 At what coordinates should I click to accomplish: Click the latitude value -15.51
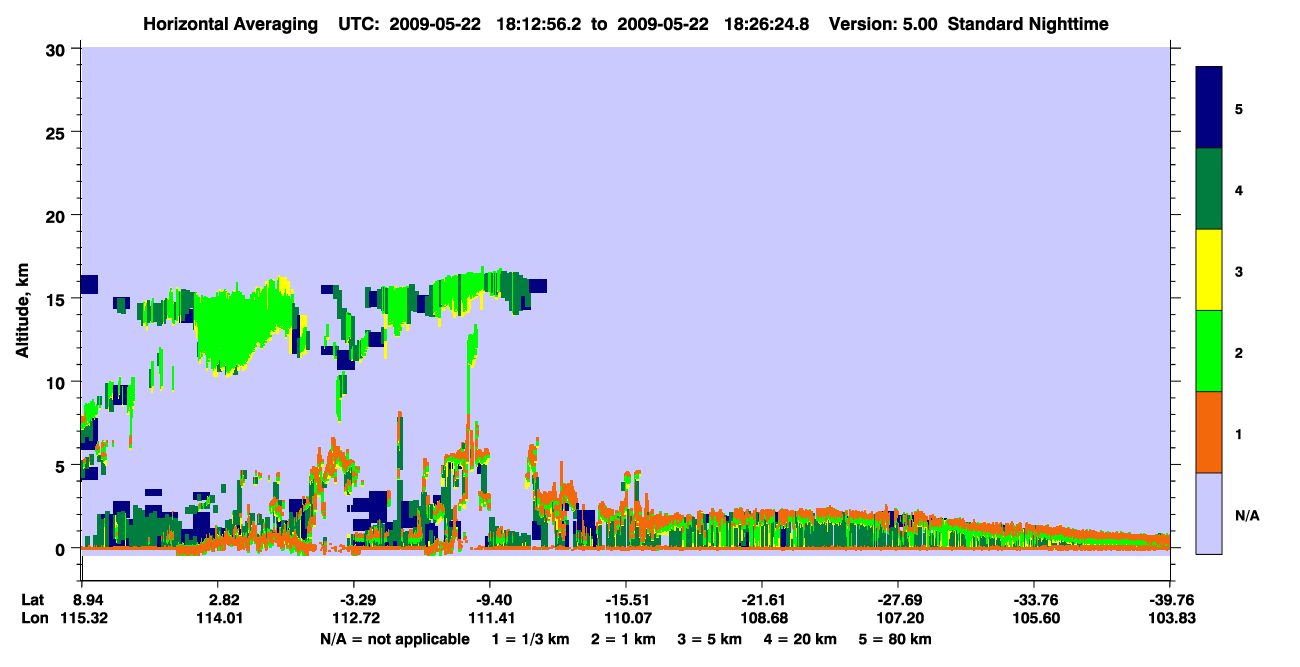click(625, 600)
